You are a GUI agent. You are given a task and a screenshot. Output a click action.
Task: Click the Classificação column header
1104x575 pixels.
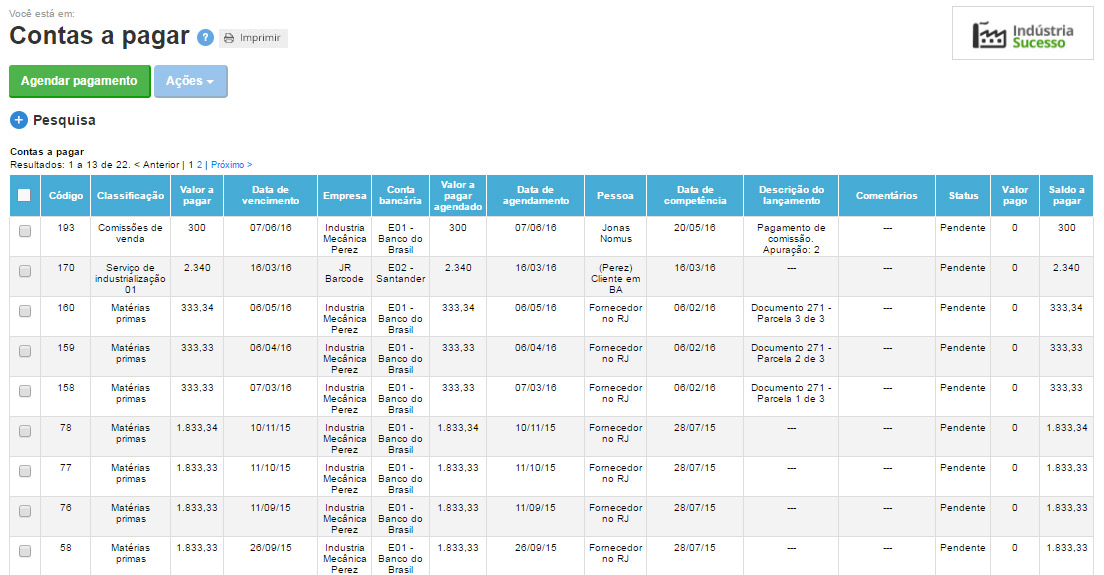tap(130, 196)
